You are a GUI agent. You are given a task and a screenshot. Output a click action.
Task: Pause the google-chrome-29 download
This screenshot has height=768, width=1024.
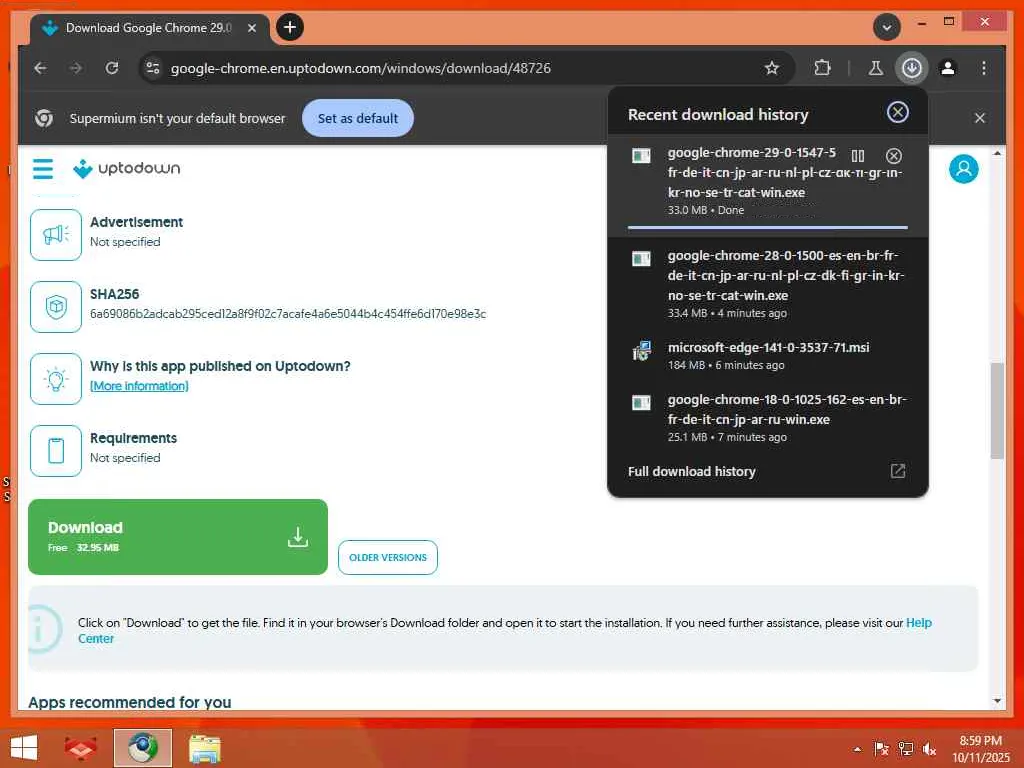tap(857, 155)
